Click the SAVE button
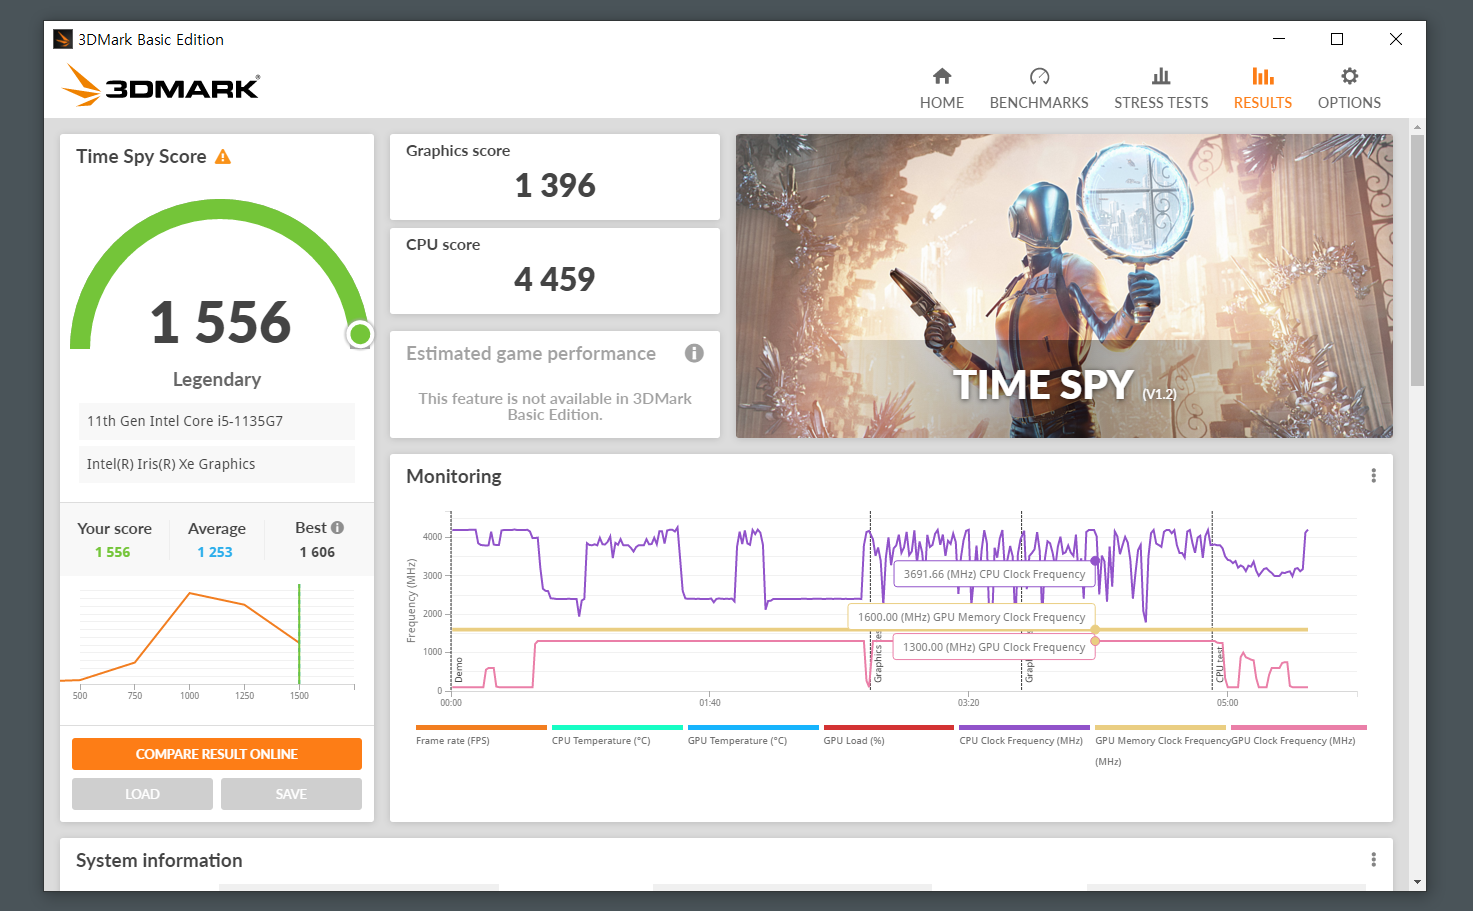The width and height of the screenshot is (1473, 911). click(291, 794)
